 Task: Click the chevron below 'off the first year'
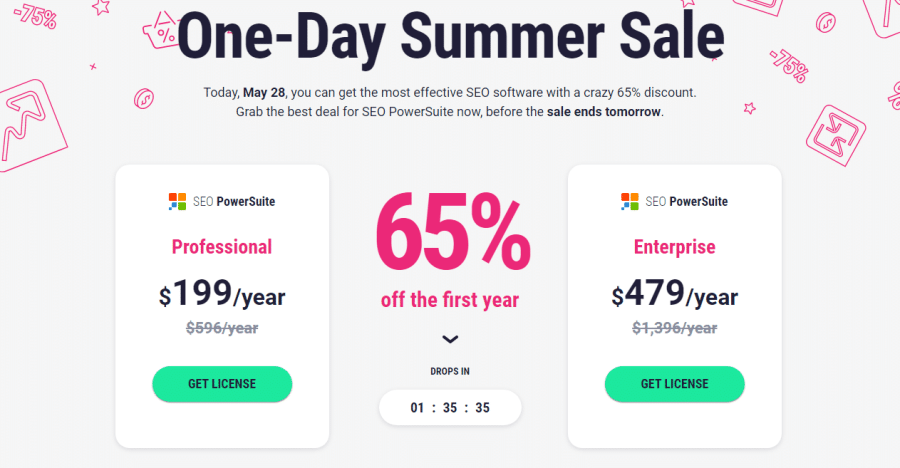tap(450, 339)
